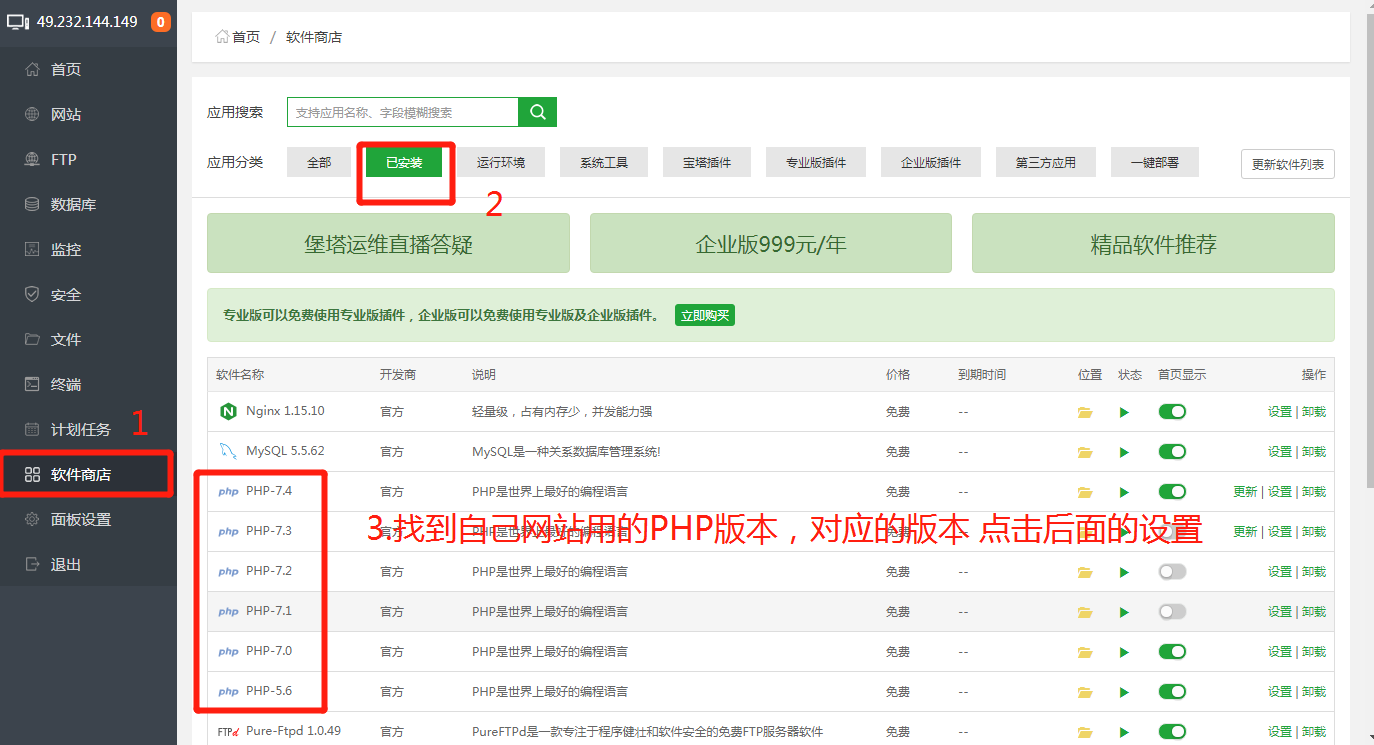Screen dimensions: 1374x745
Task: Open 文件 in the sidebar
Action: pos(88,339)
